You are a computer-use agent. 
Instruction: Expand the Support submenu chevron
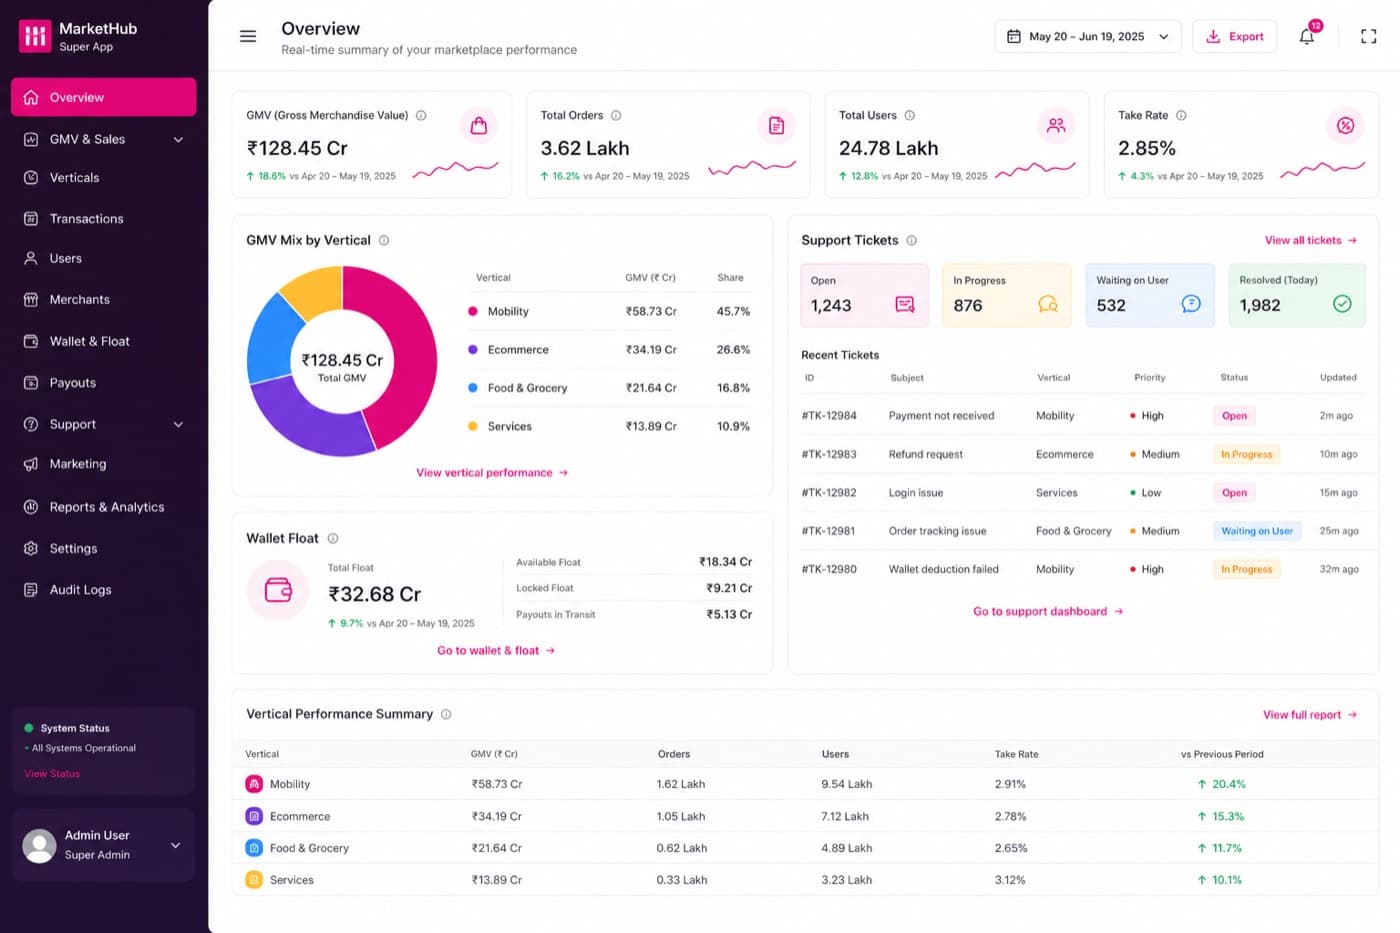click(178, 424)
